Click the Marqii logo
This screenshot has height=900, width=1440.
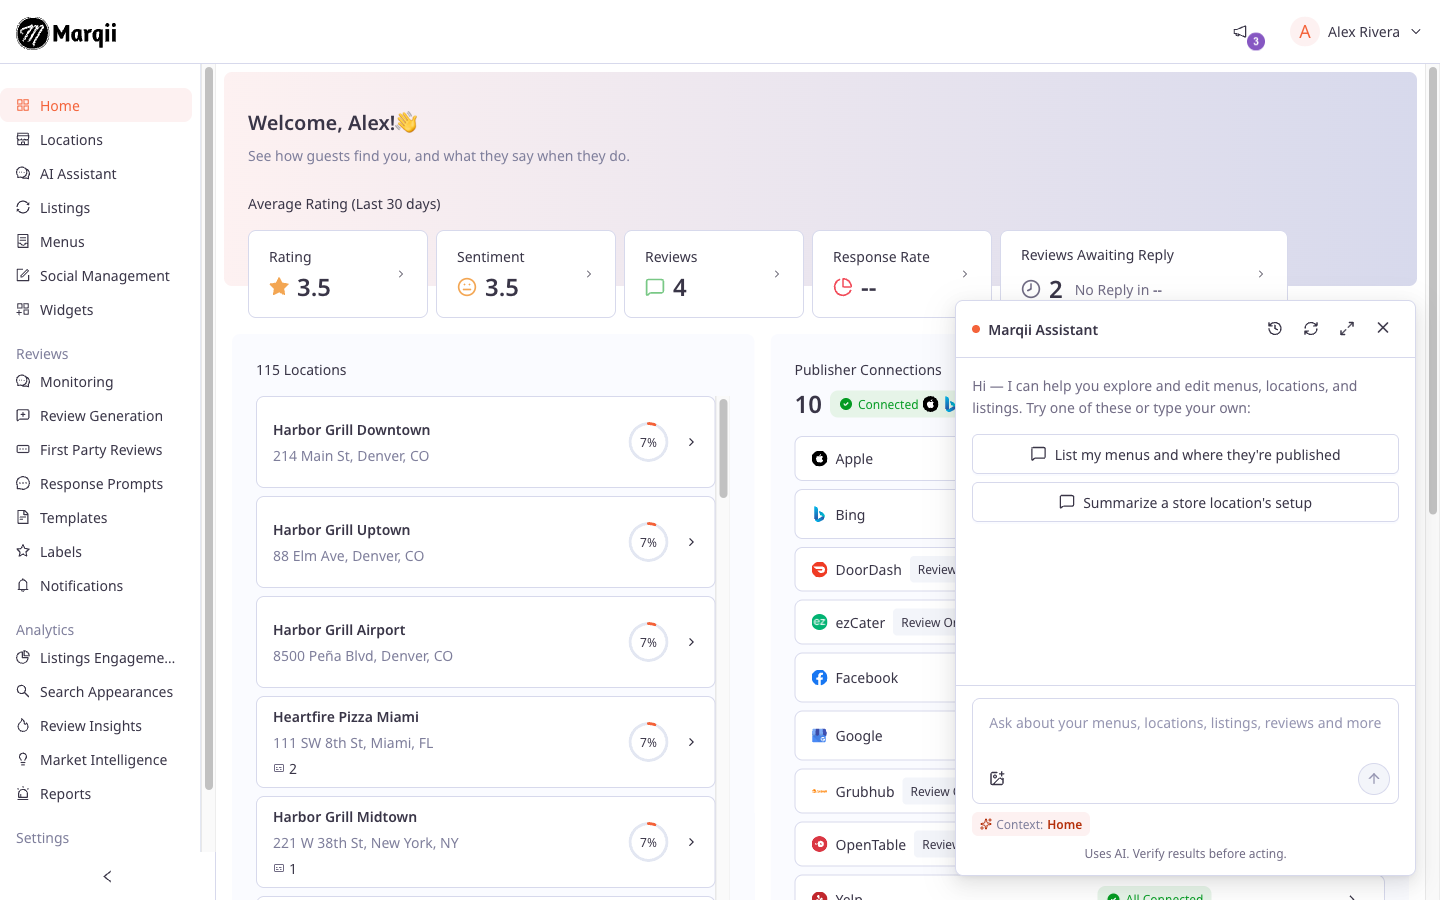pyautogui.click(x=67, y=33)
